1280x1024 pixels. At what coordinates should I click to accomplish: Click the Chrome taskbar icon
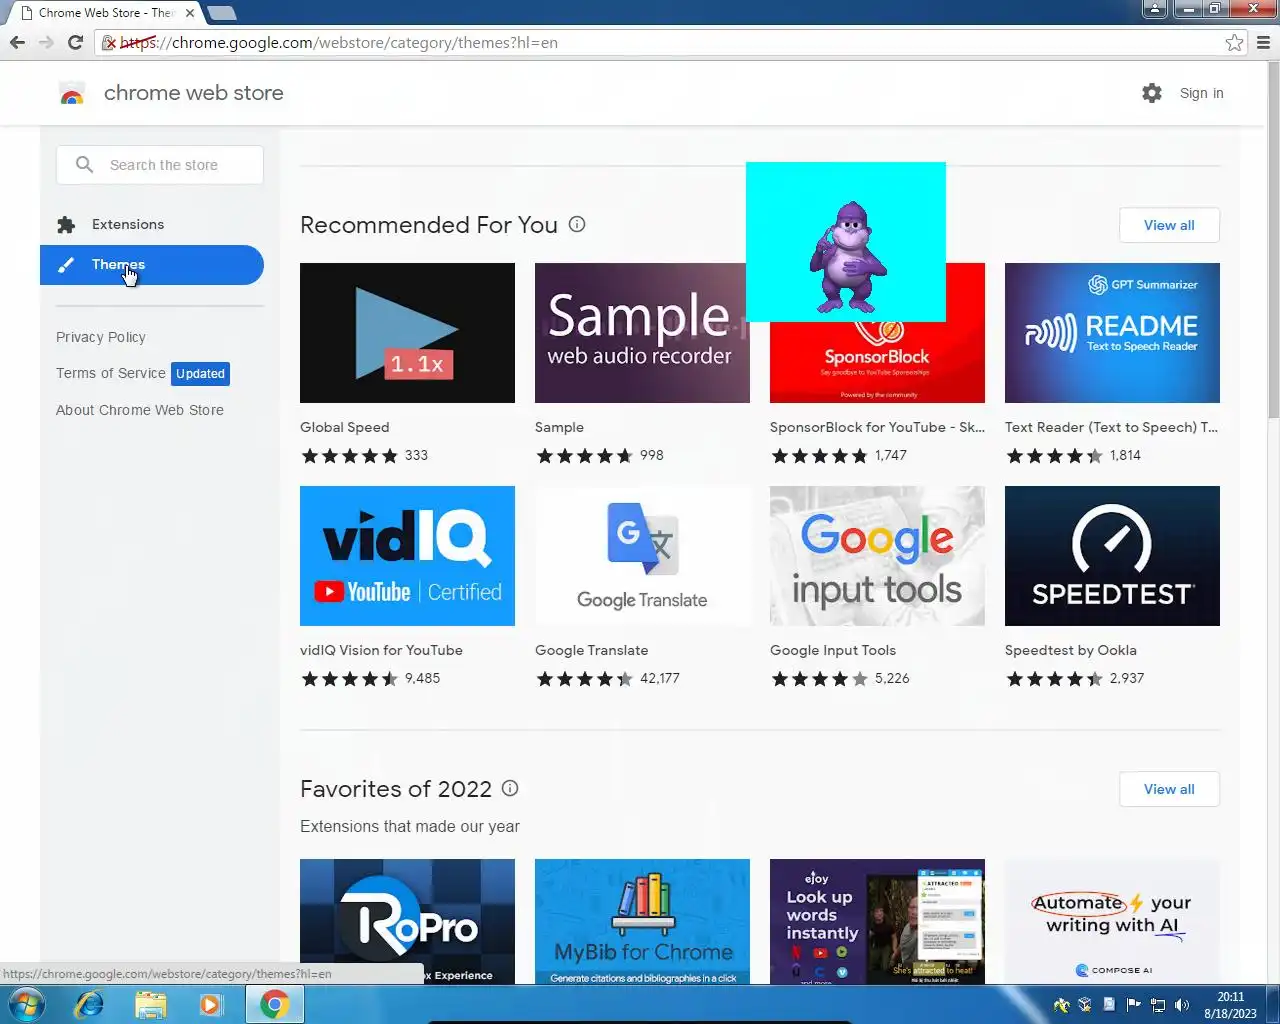coord(274,1004)
